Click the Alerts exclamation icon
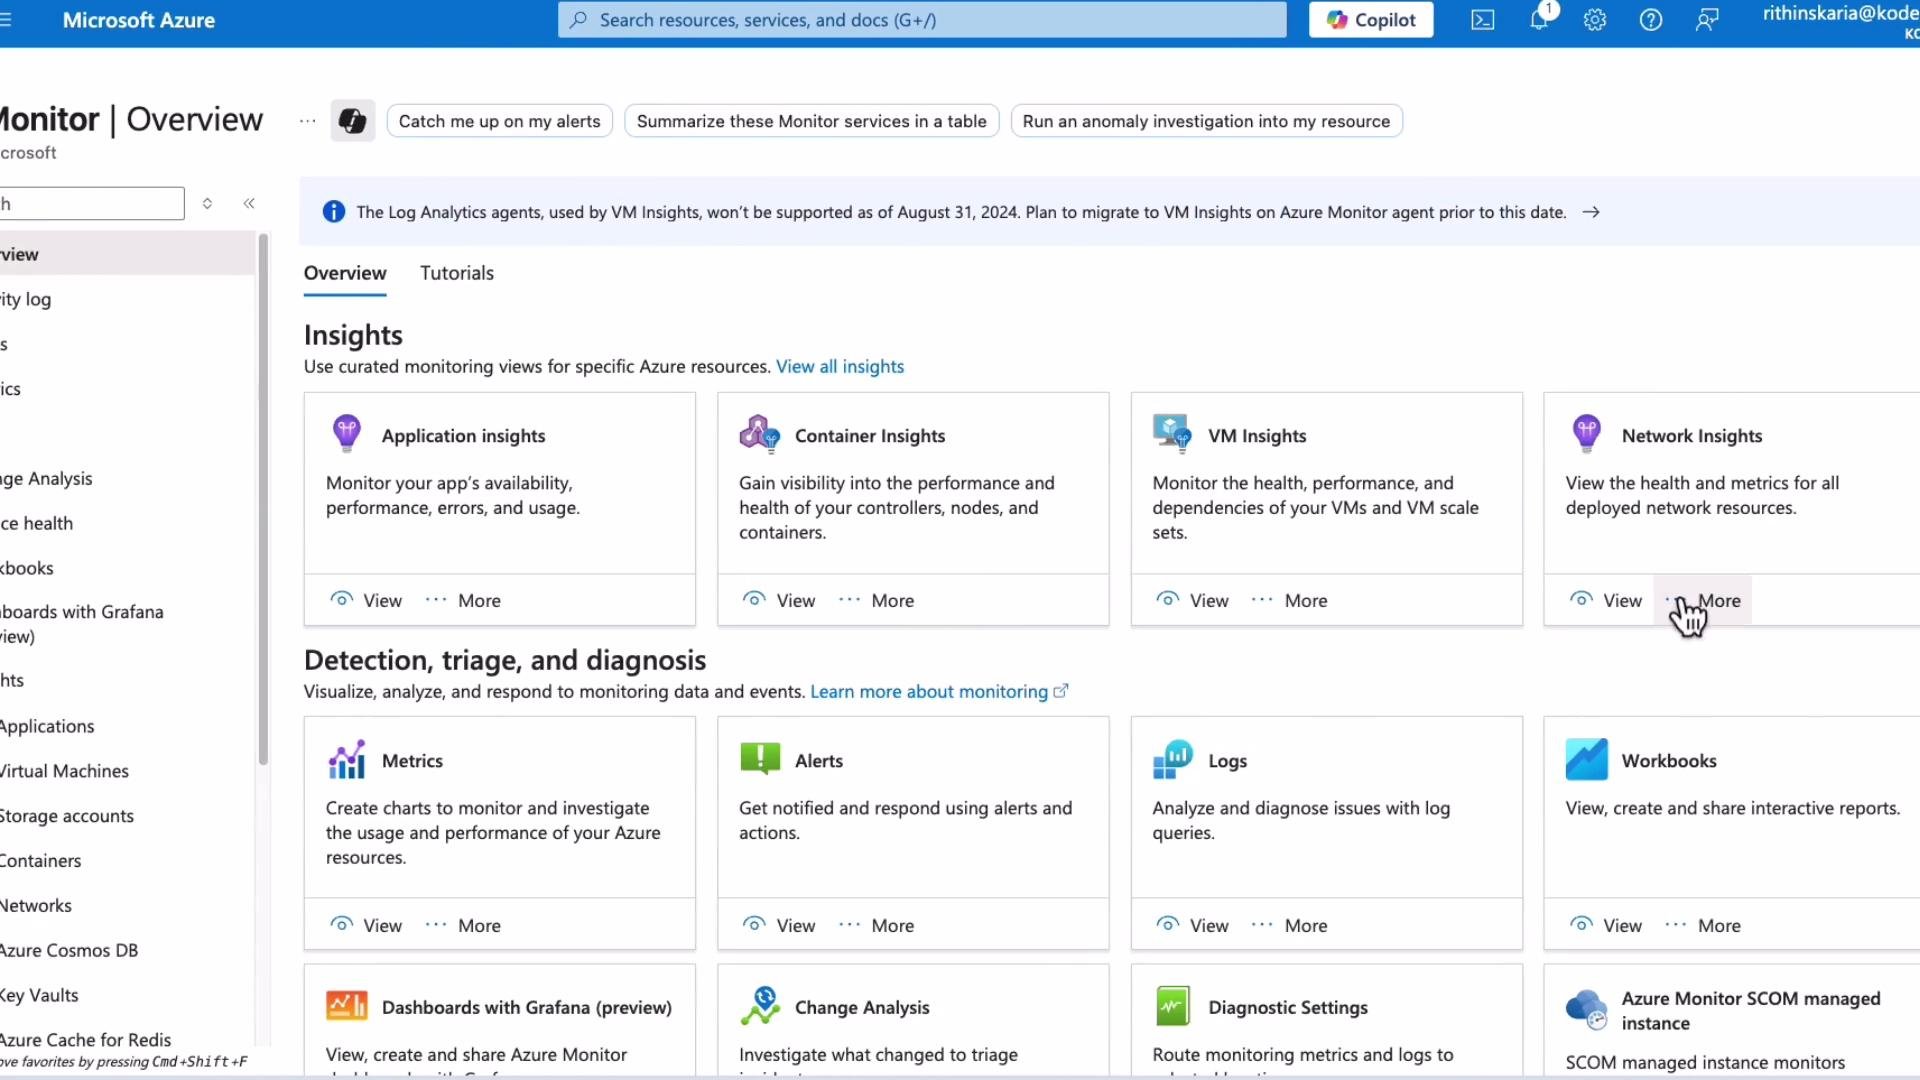Screen dimensions: 1920x1080 coord(760,758)
